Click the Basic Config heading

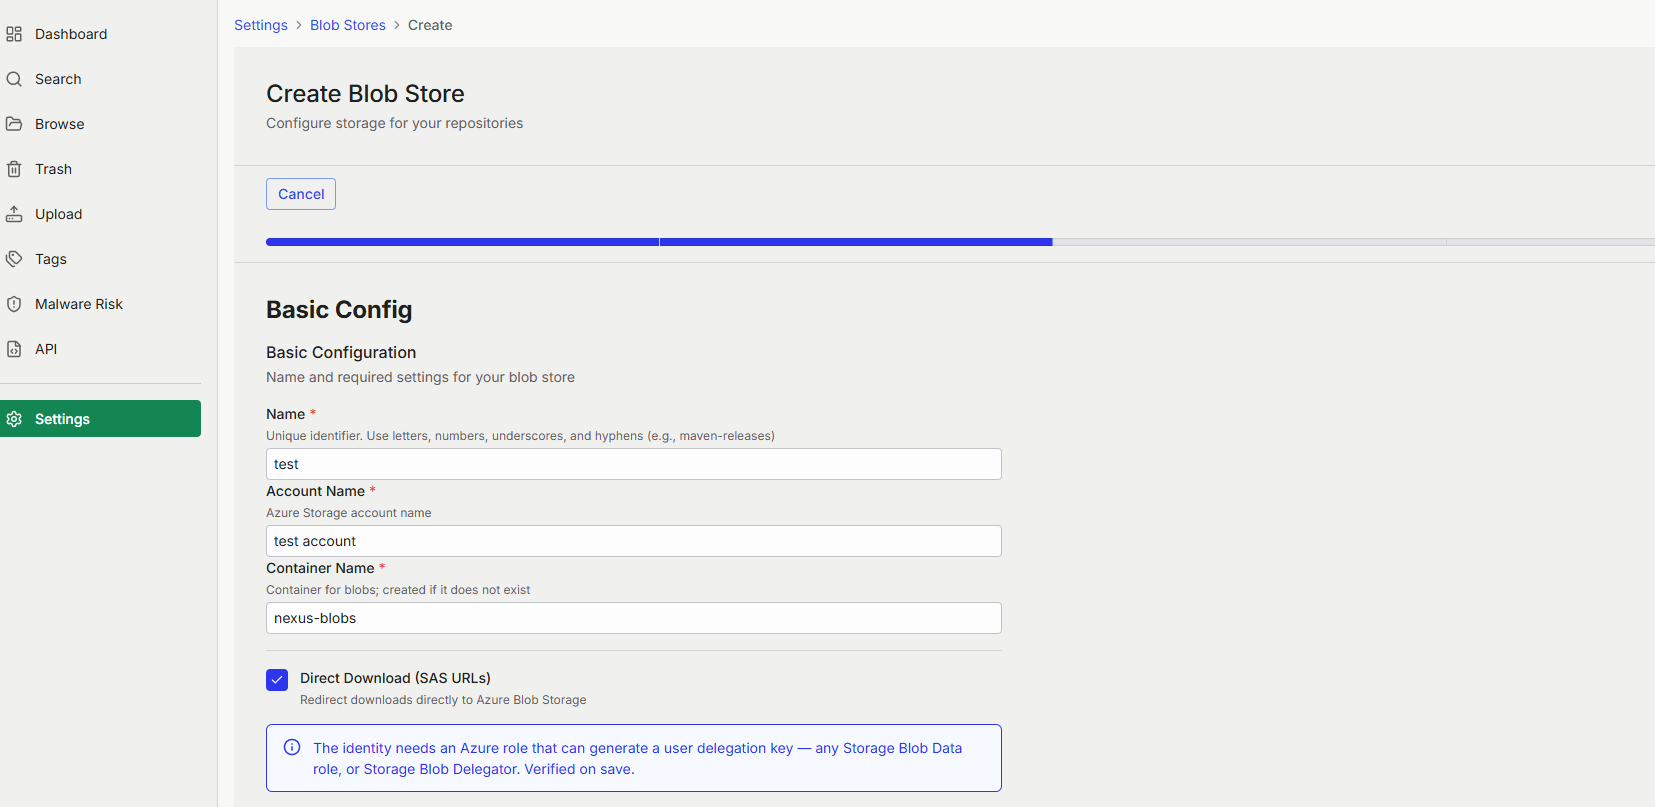(x=339, y=310)
